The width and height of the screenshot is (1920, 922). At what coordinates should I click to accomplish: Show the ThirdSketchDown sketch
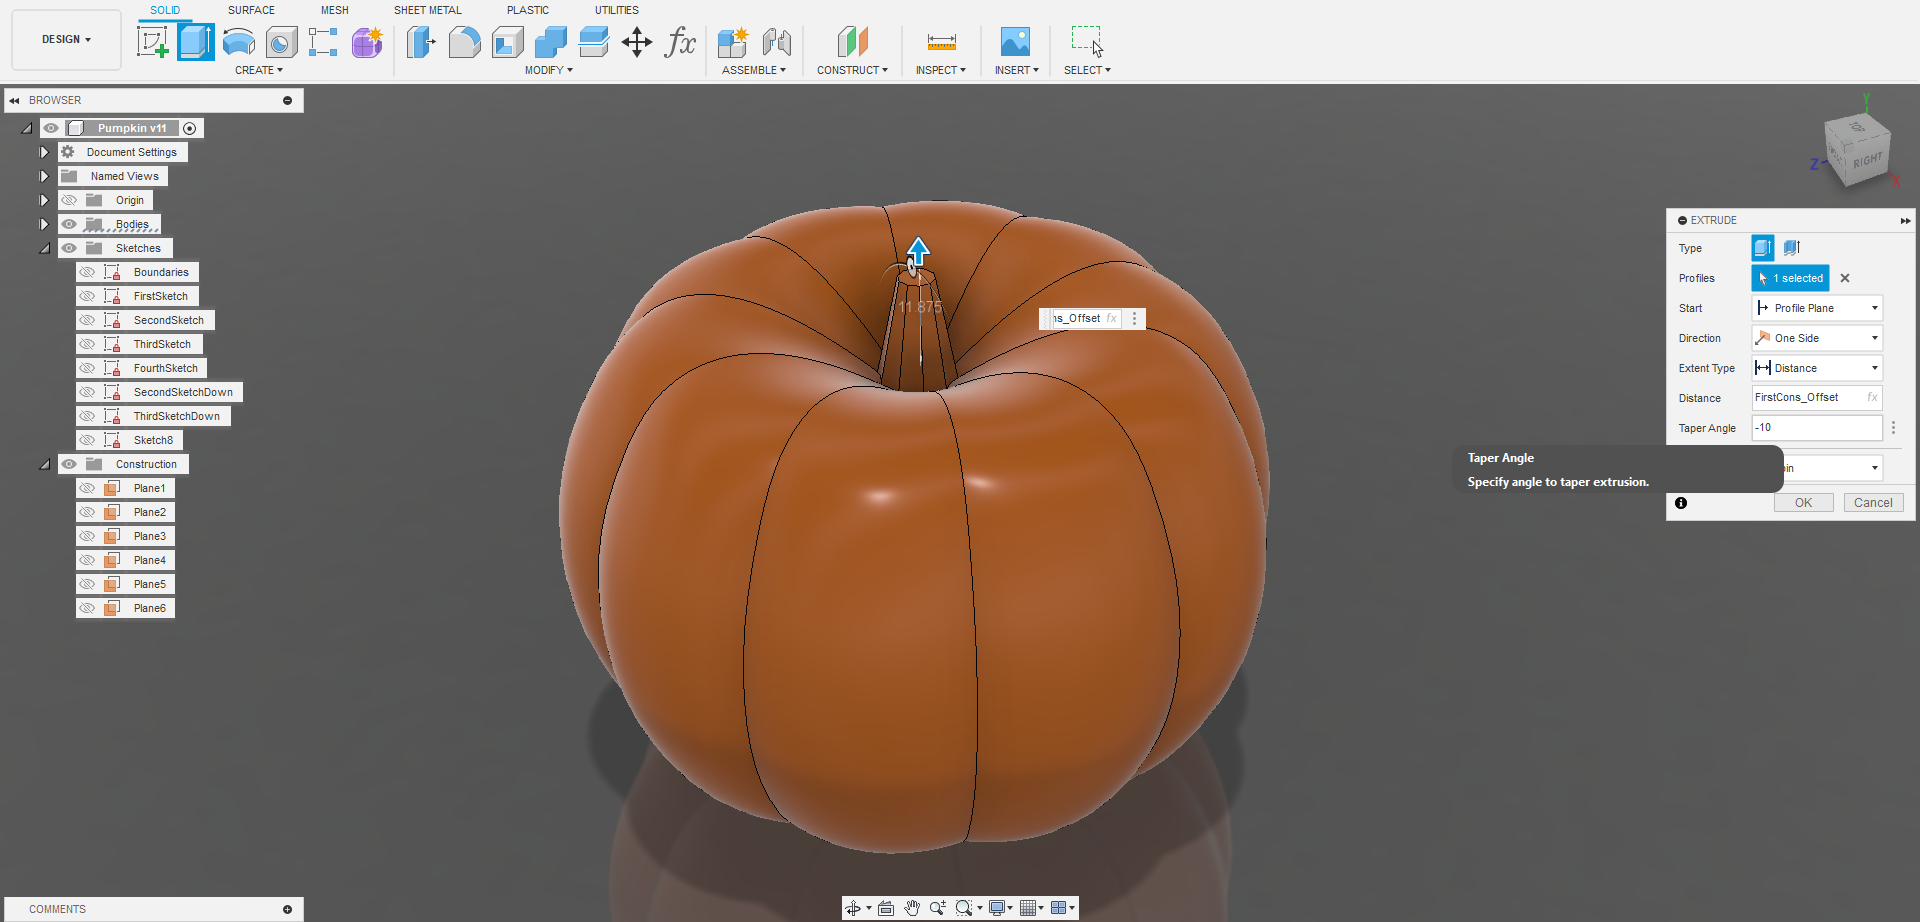coord(87,416)
